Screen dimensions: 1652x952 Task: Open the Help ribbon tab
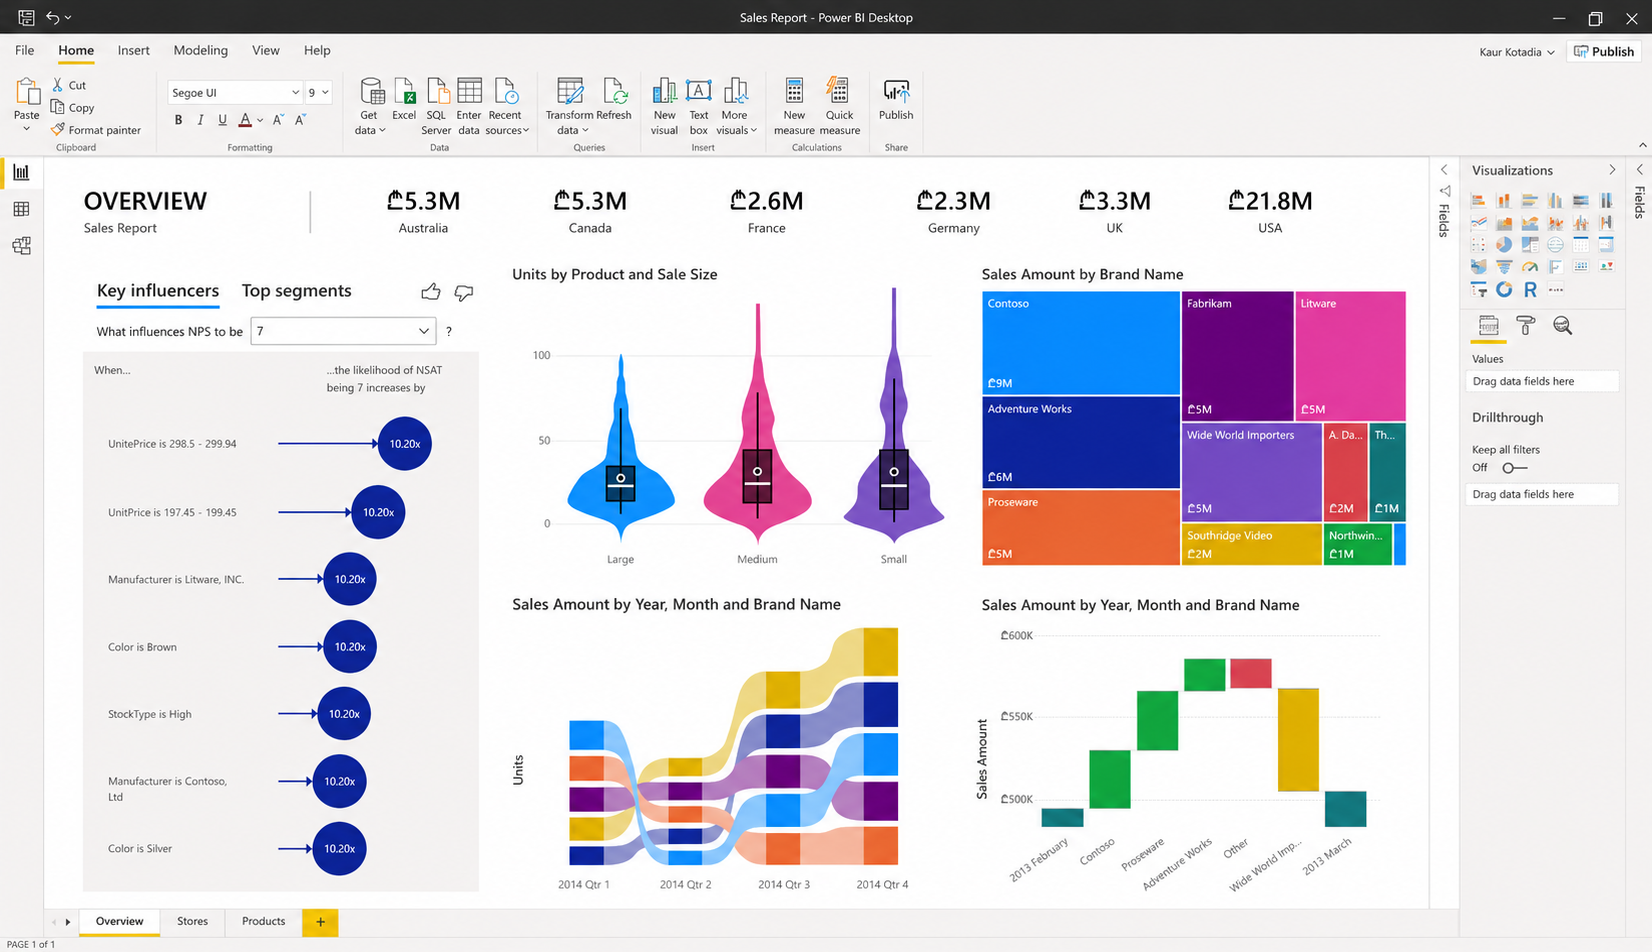[317, 50]
